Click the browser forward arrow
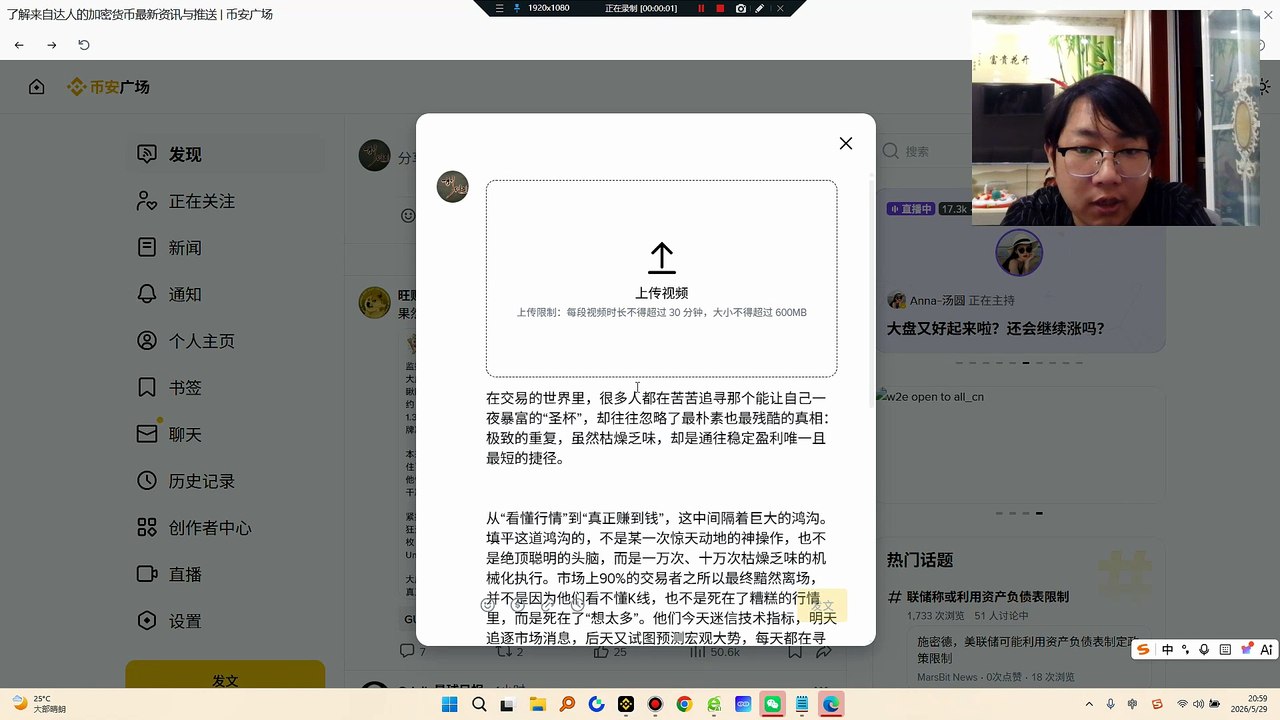This screenshot has height=720, width=1280. 52,45
